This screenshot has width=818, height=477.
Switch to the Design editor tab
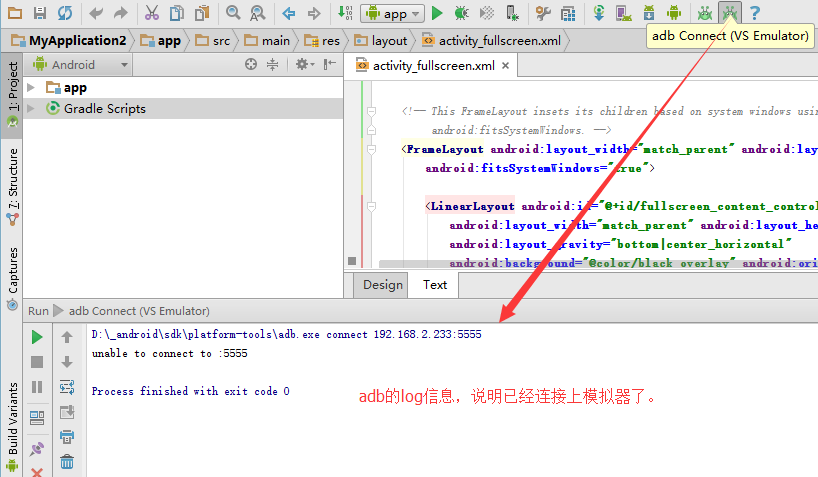click(x=382, y=285)
